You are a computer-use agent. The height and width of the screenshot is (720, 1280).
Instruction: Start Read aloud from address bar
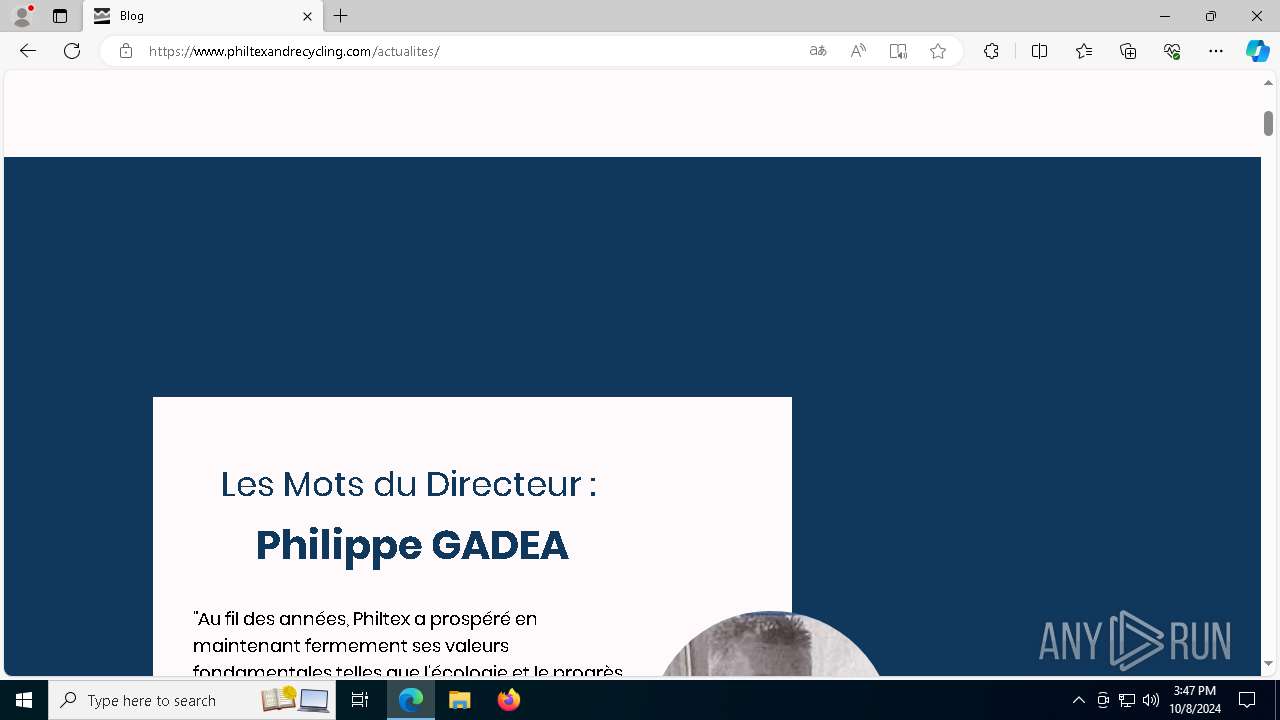858,51
